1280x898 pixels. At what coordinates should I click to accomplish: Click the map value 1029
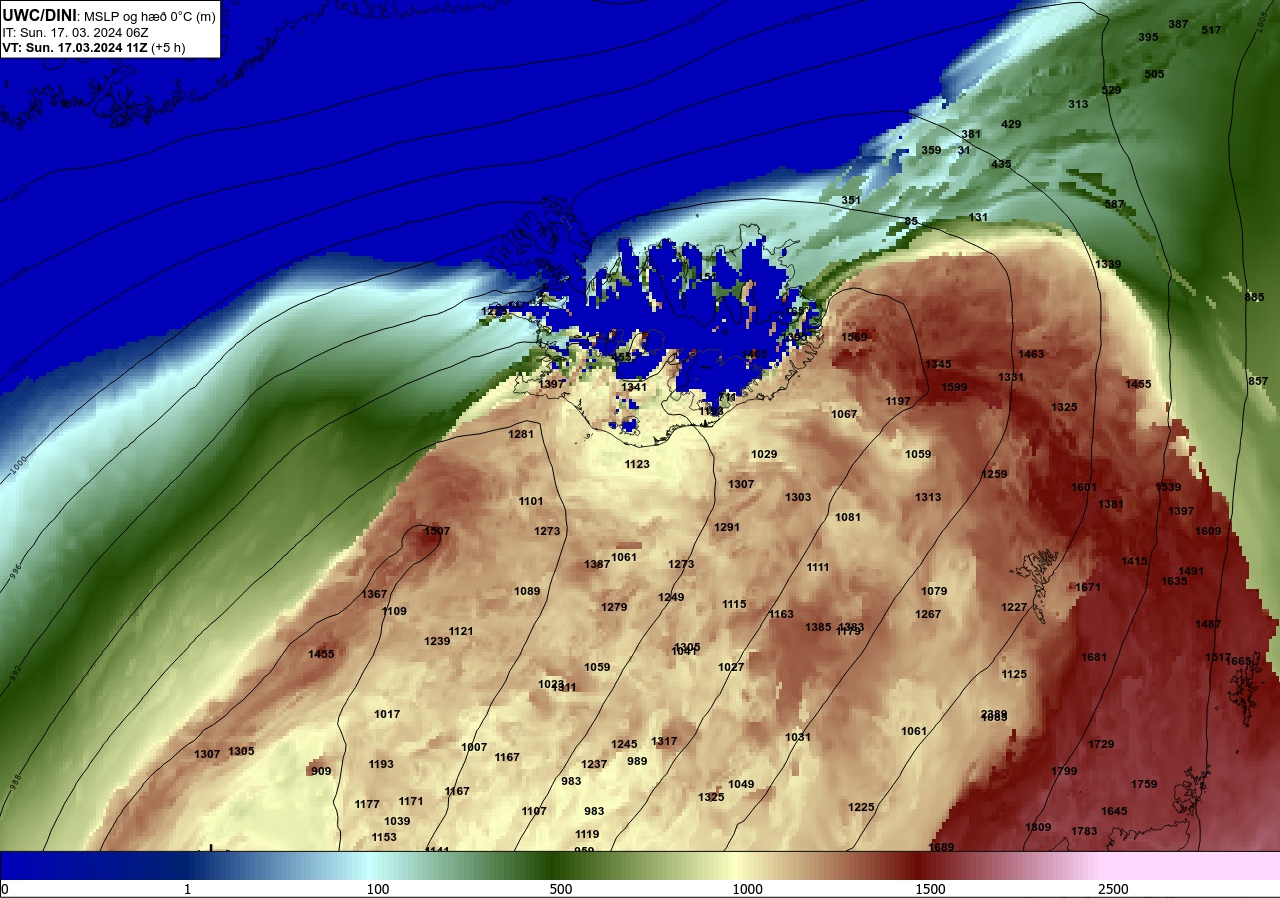click(764, 454)
